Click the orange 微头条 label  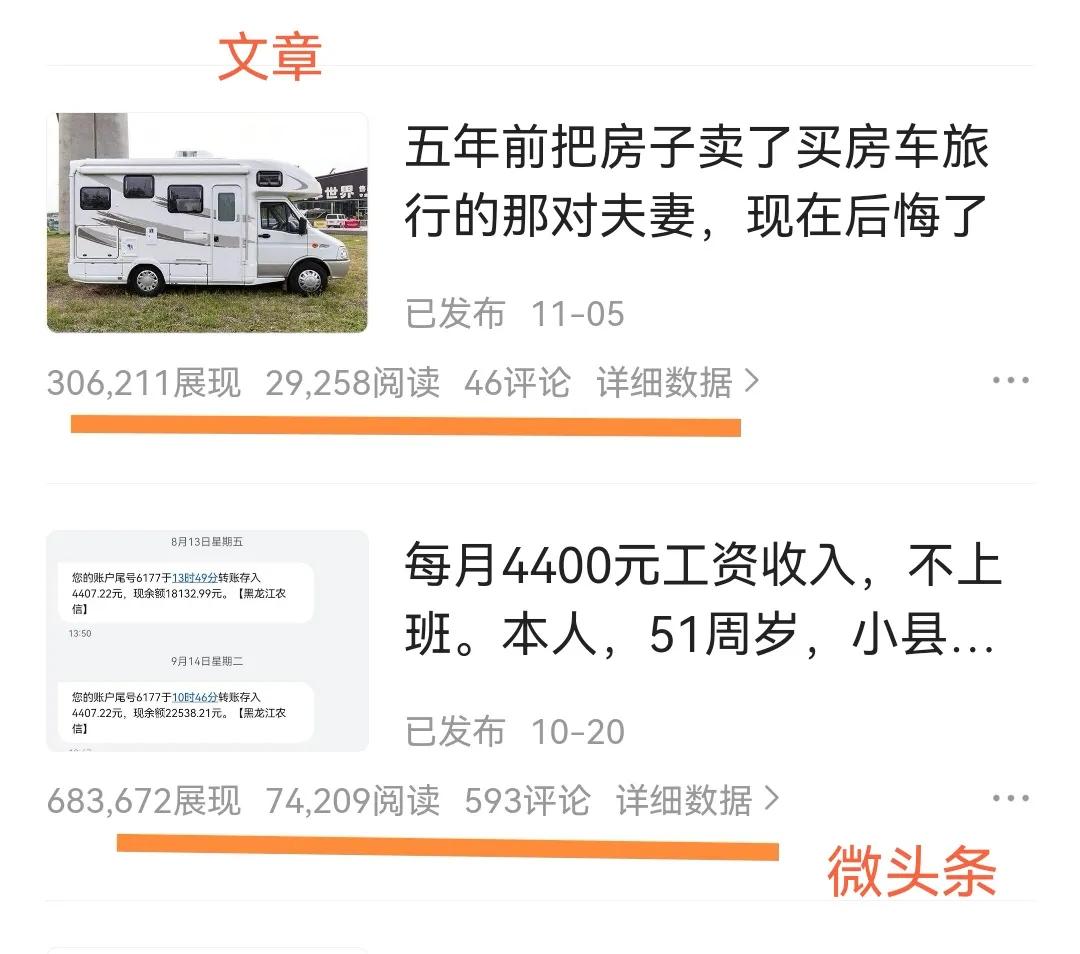coord(911,871)
